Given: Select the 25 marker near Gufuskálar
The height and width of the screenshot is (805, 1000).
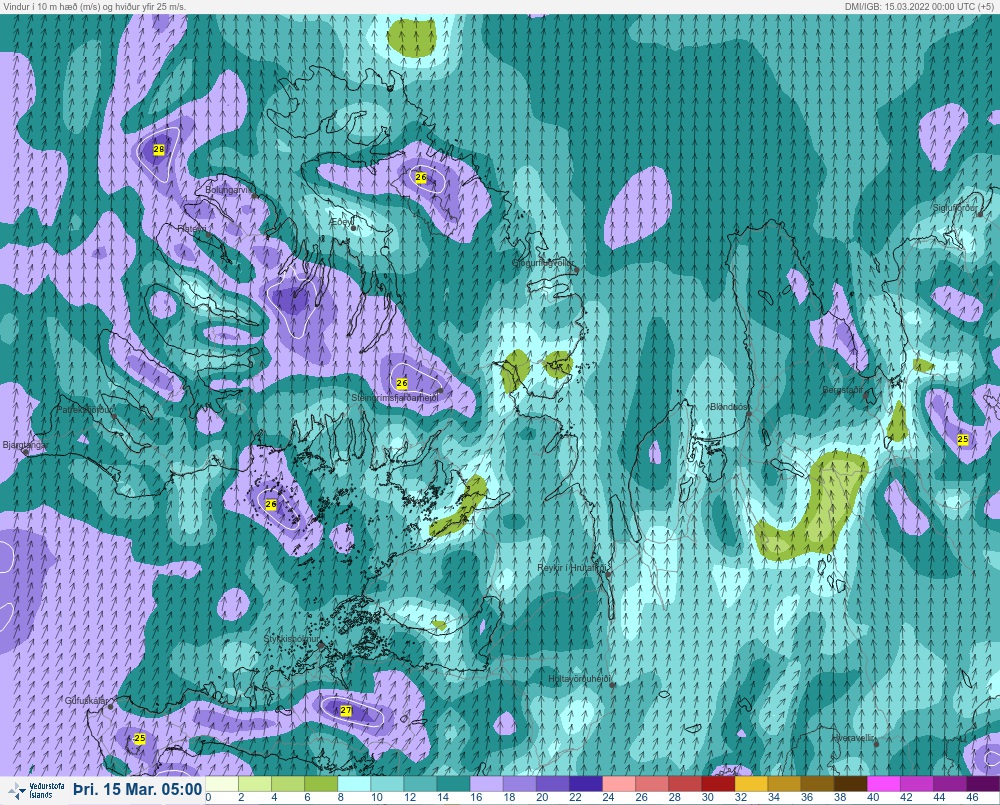Looking at the screenshot, I should [140, 738].
